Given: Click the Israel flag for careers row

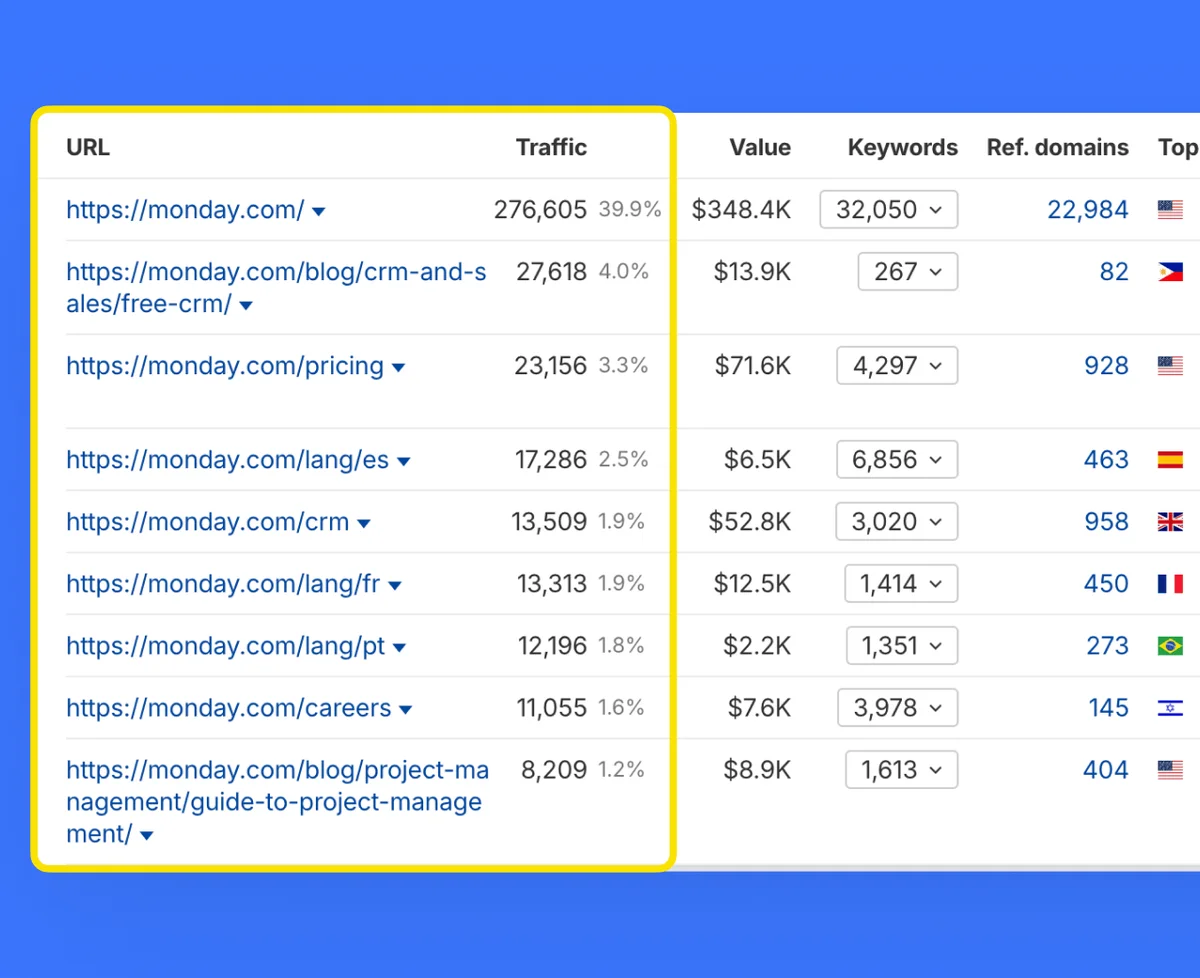Looking at the screenshot, I should point(1170,707).
